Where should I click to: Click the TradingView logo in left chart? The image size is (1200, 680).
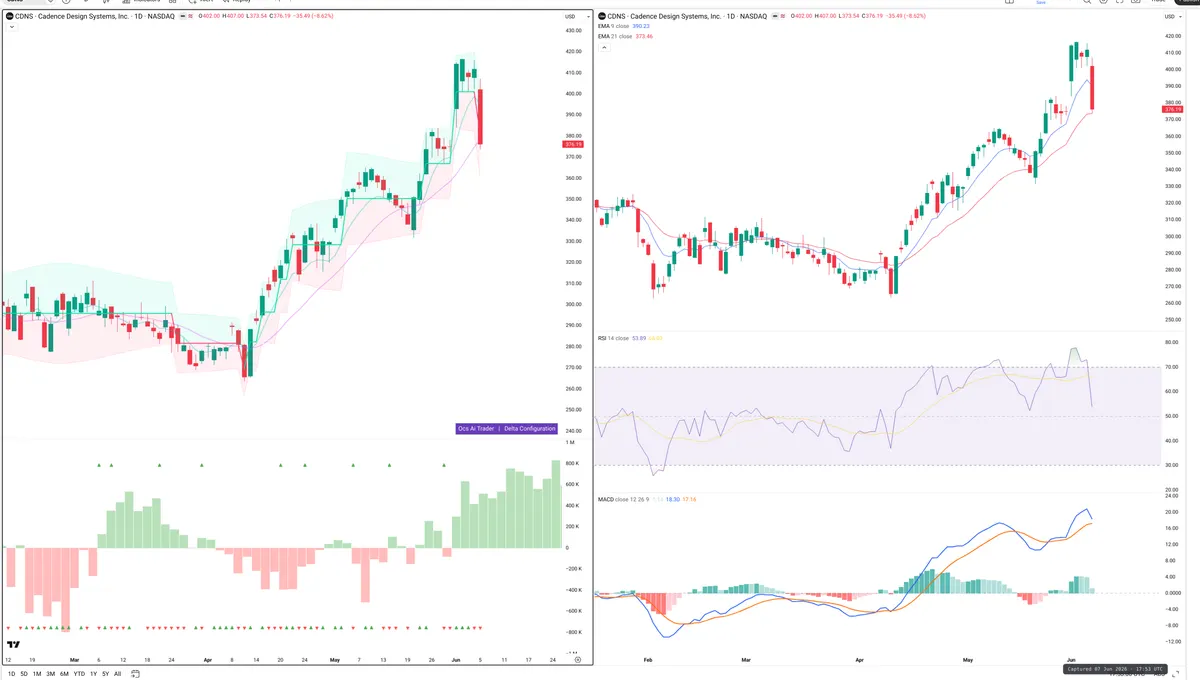point(13,645)
